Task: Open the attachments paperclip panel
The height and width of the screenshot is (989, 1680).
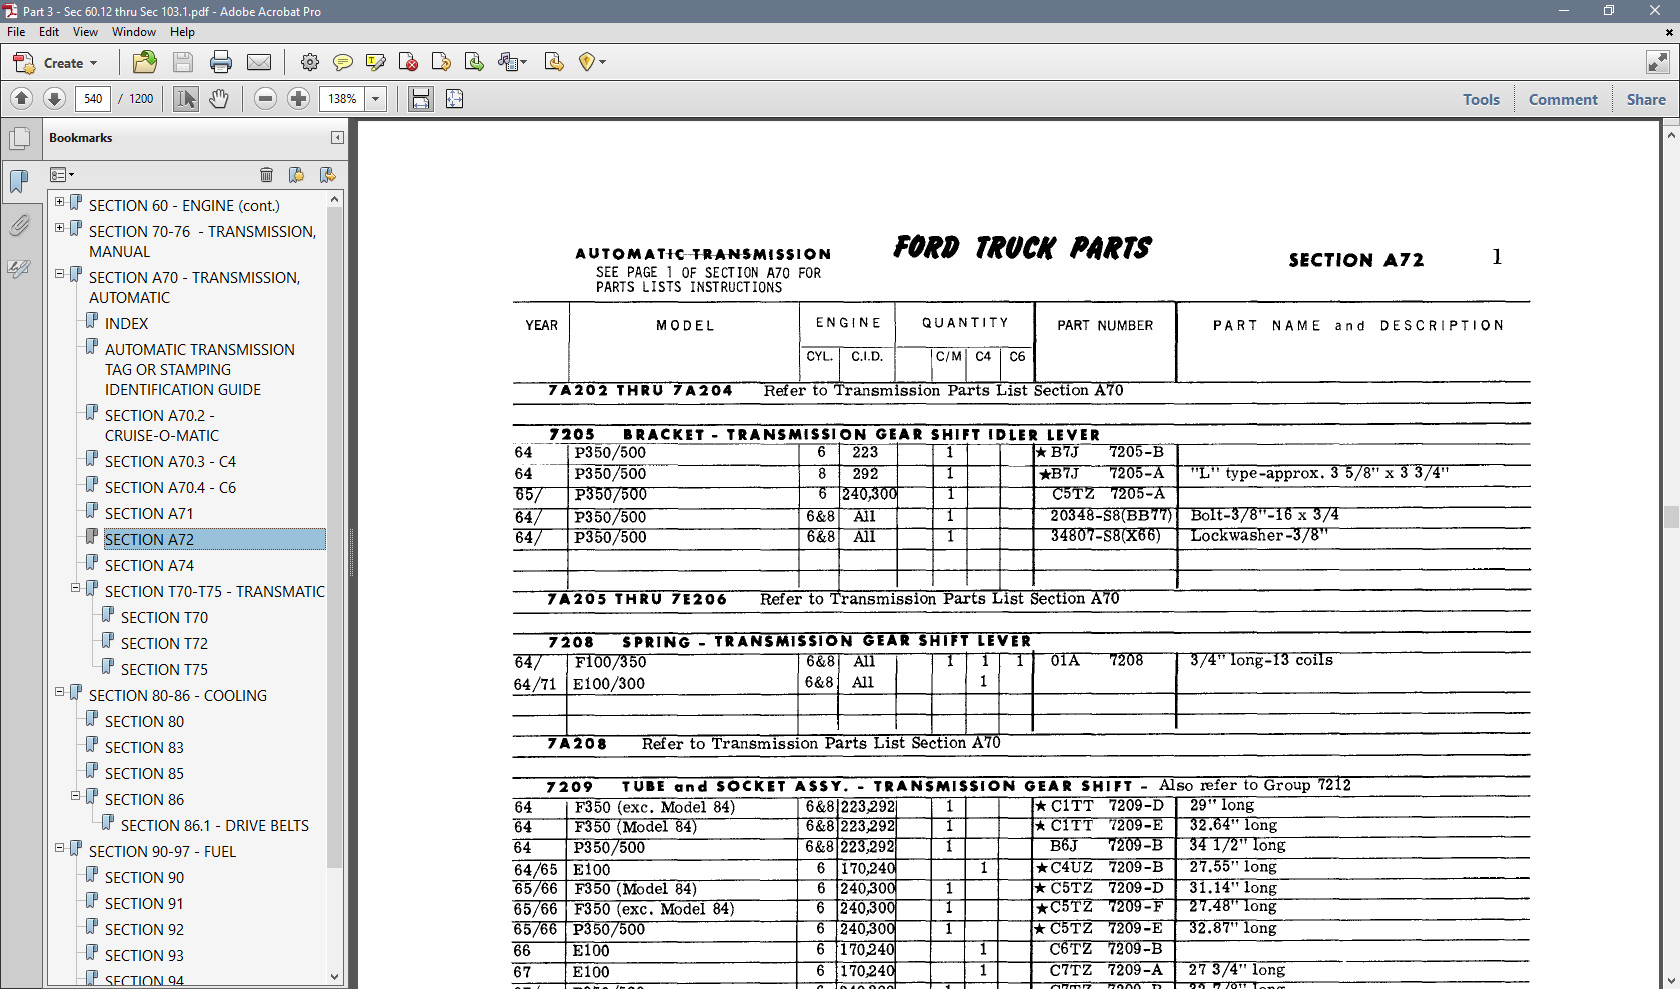Action: click(x=19, y=225)
